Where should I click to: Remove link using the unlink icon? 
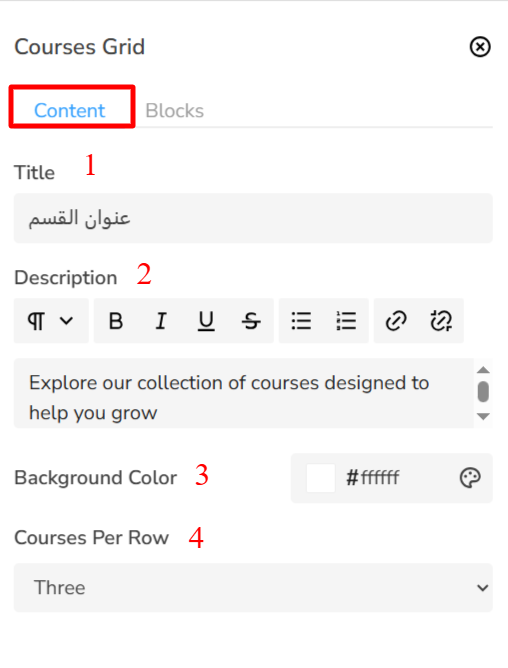pyautogui.click(x=441, y=321)
